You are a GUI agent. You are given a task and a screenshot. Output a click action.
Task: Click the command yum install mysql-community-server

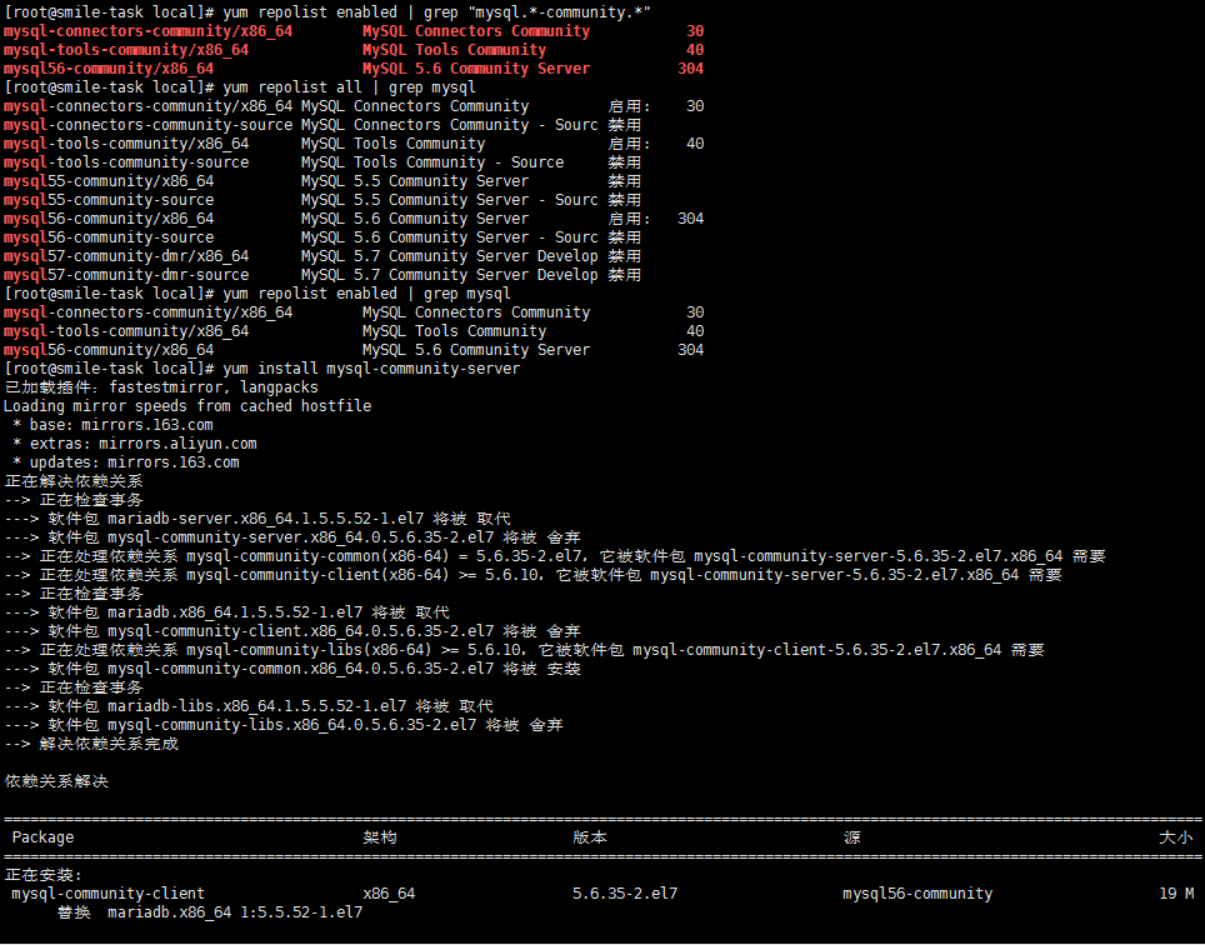(x=371, y=368)
